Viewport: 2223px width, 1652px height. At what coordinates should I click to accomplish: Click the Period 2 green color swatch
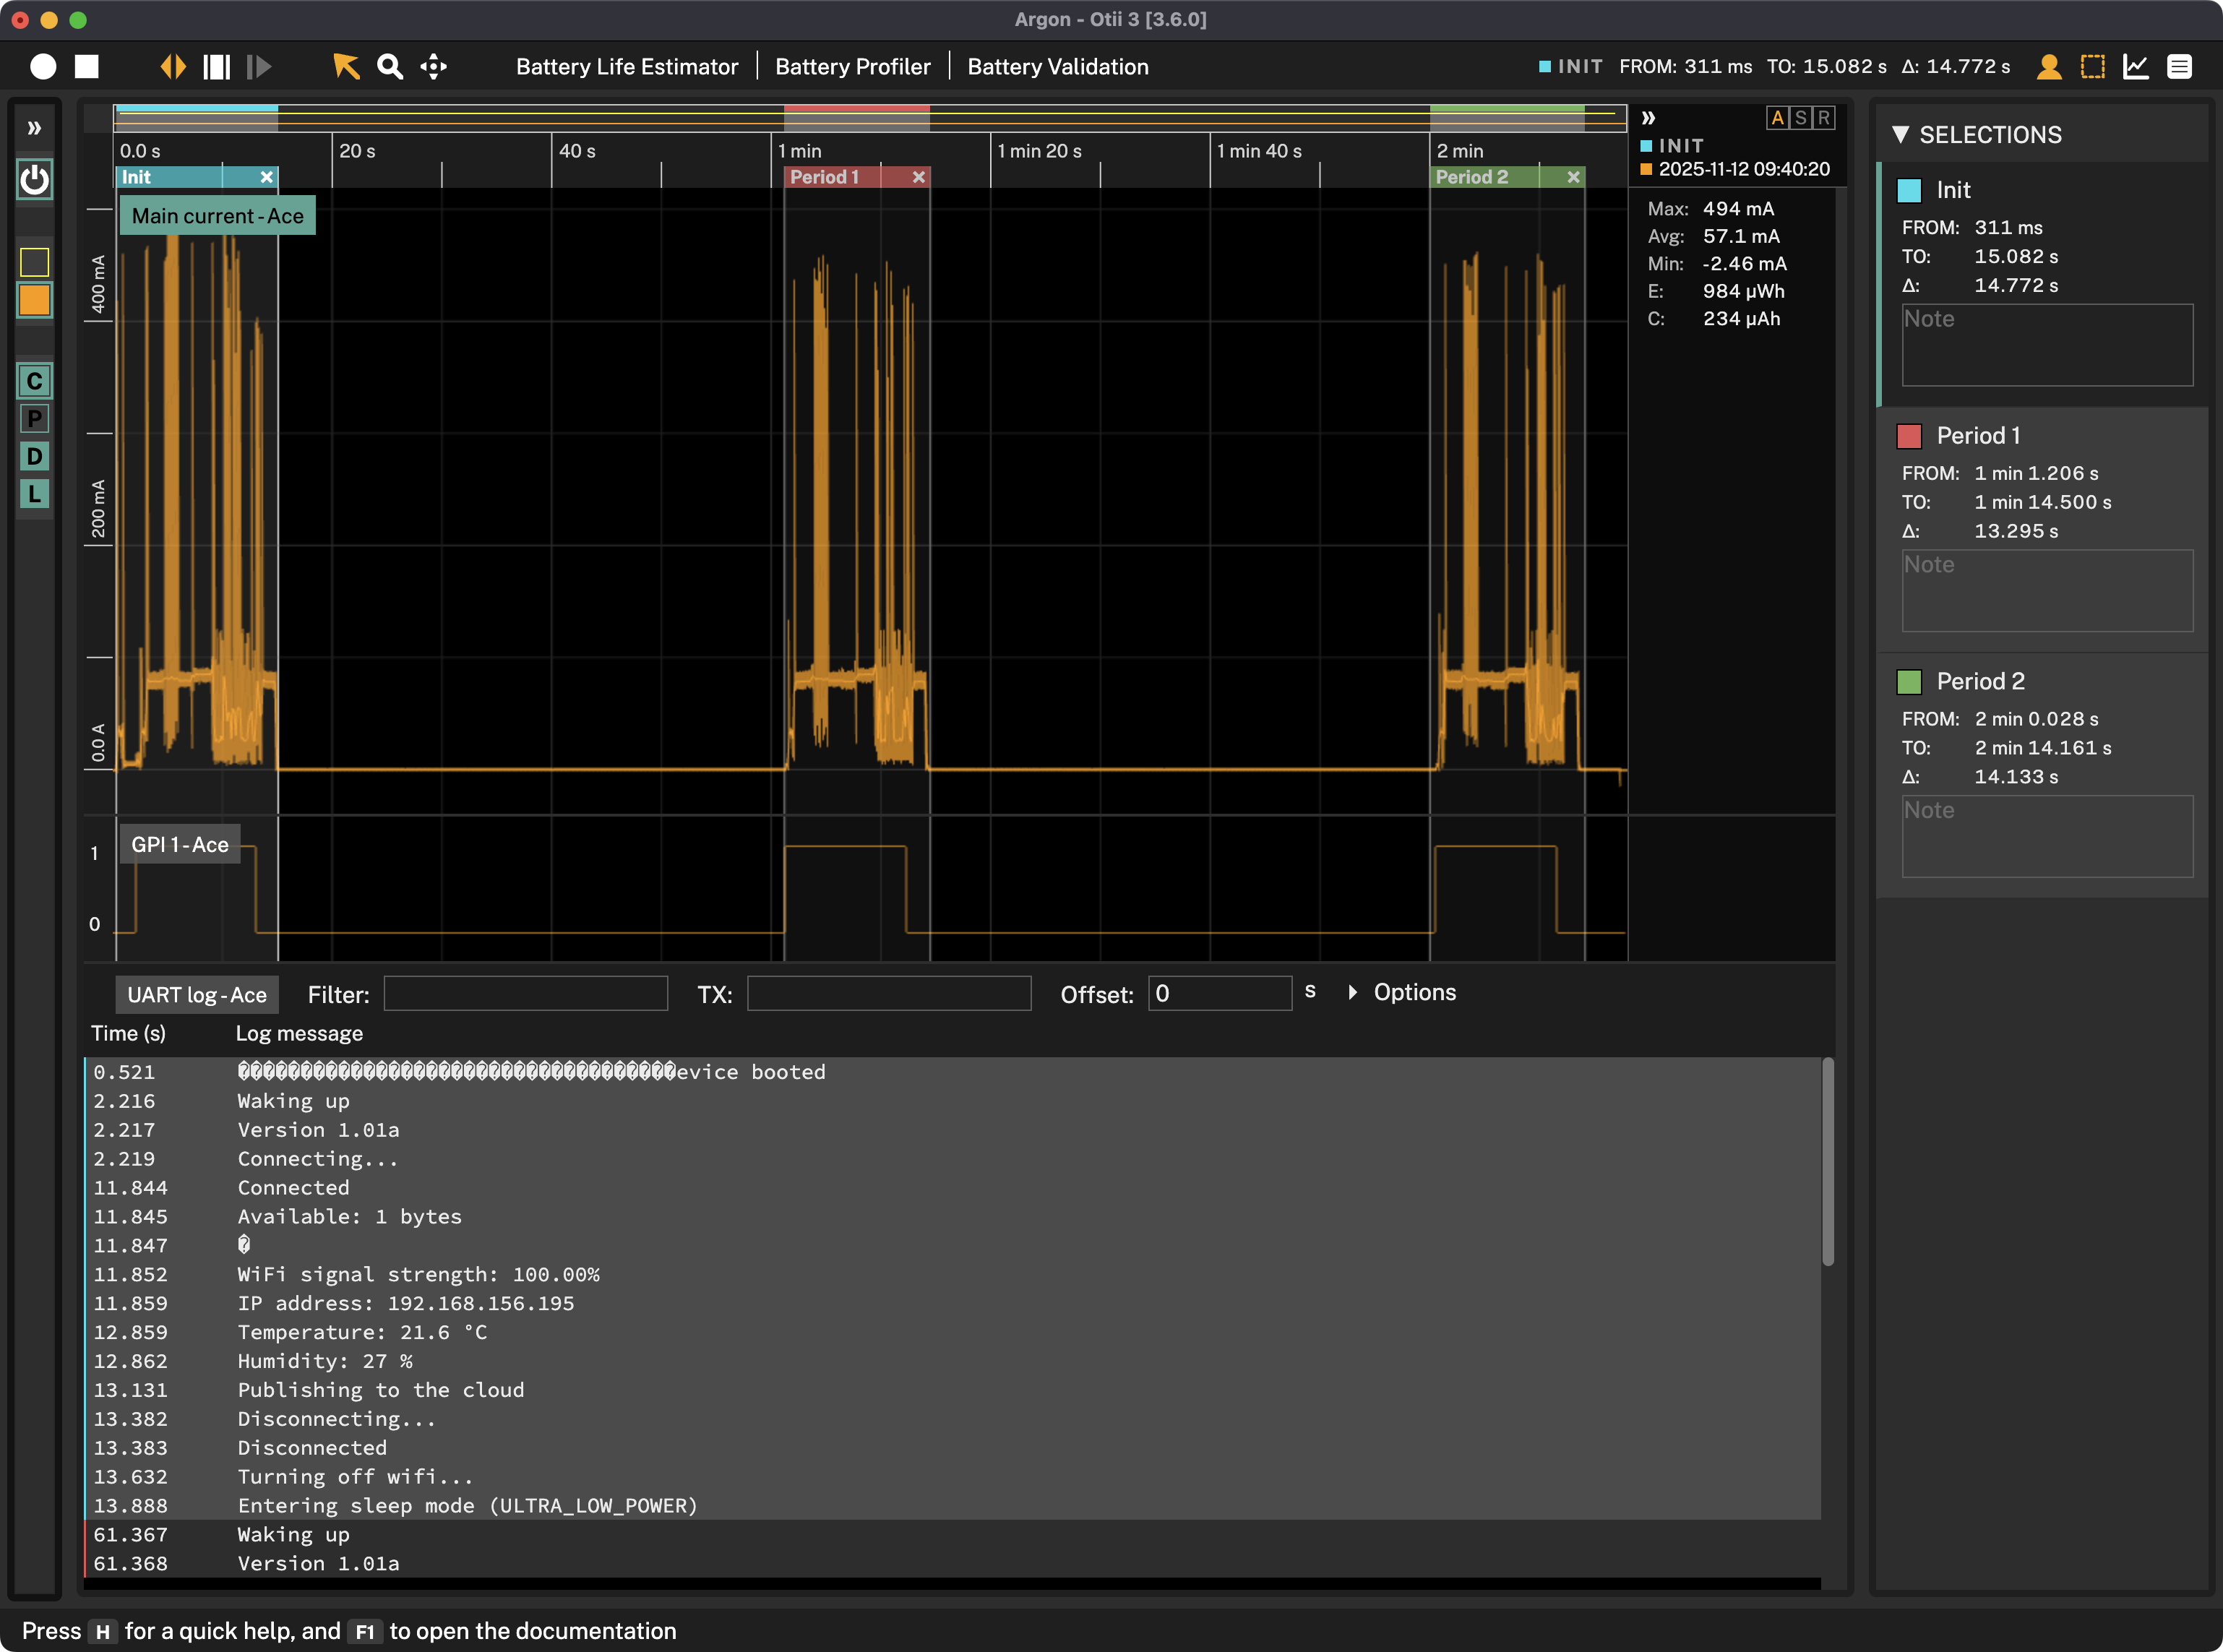(x=1909, y=682)
